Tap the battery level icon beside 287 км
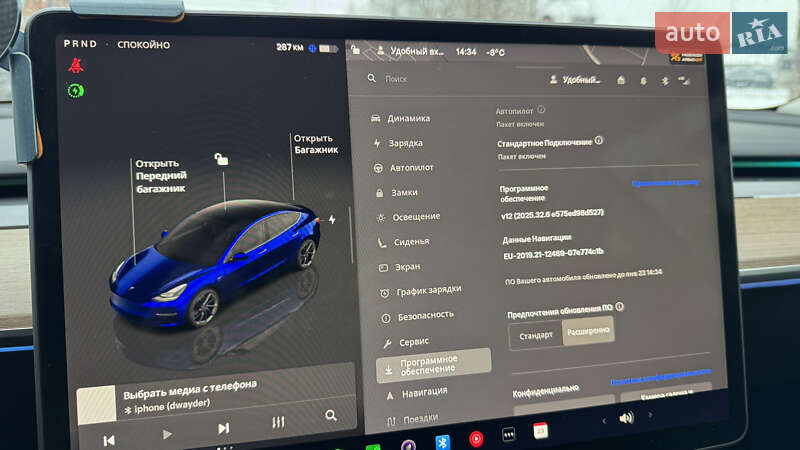 328,49
